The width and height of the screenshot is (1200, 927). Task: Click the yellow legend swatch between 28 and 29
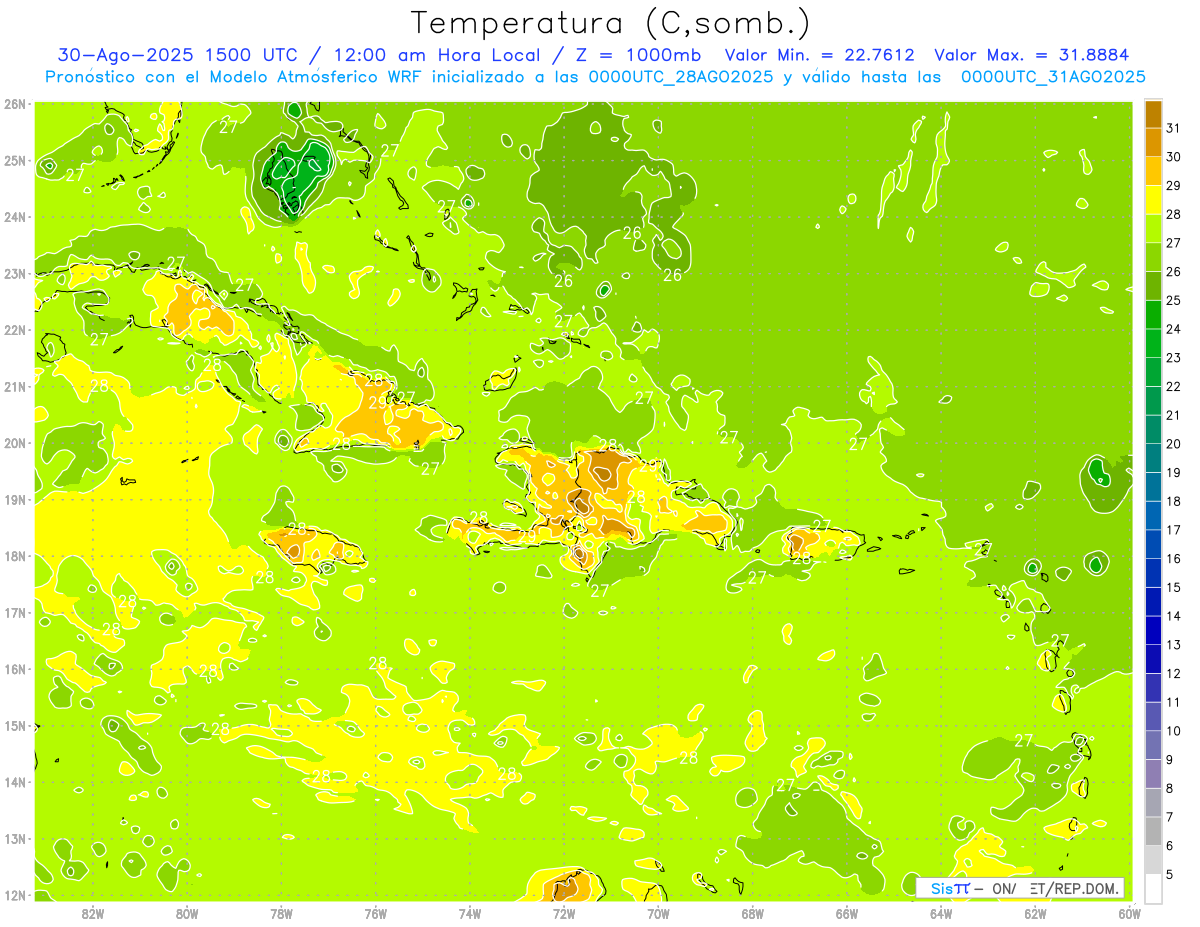pyautogui.click(x=1154, y=200)
